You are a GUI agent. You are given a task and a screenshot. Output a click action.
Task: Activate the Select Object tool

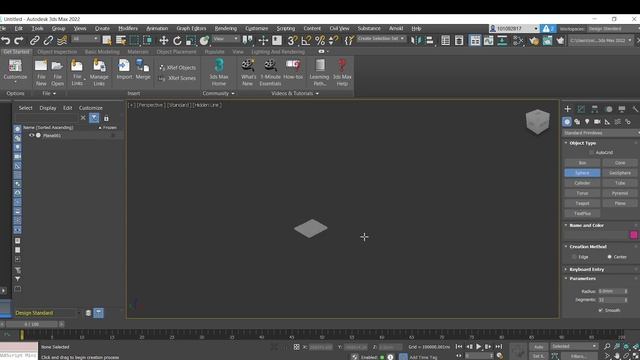(107, 40)
